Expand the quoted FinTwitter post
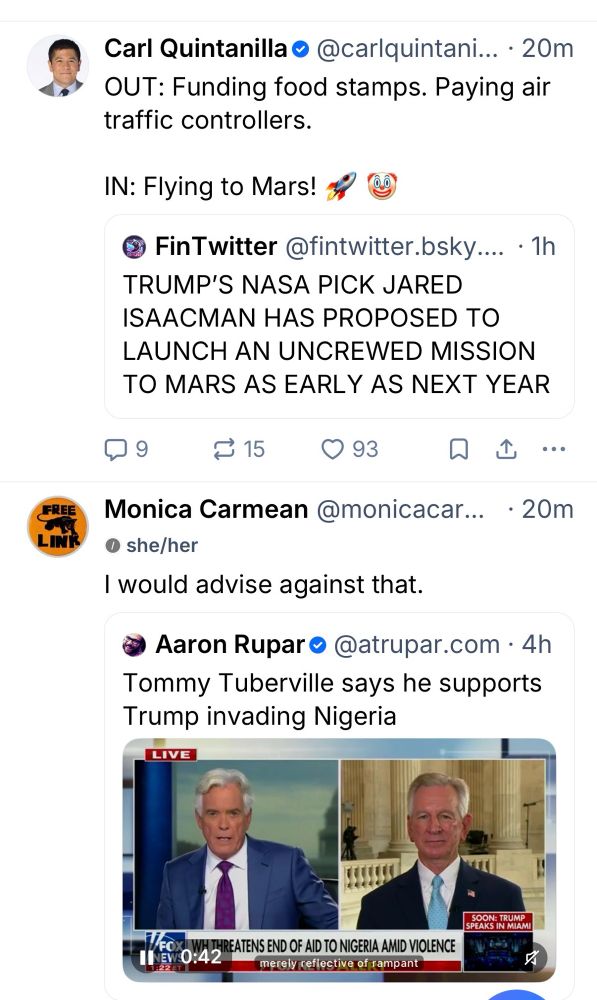The height and width of the screenshot is (1000, 597). click(x=340, y=330)
